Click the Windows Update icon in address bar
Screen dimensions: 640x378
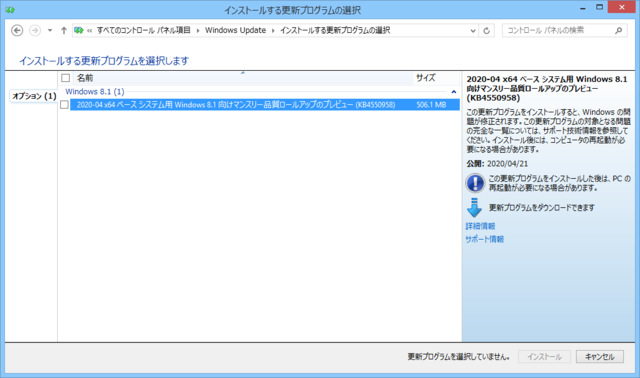click(x=79, y=31)
